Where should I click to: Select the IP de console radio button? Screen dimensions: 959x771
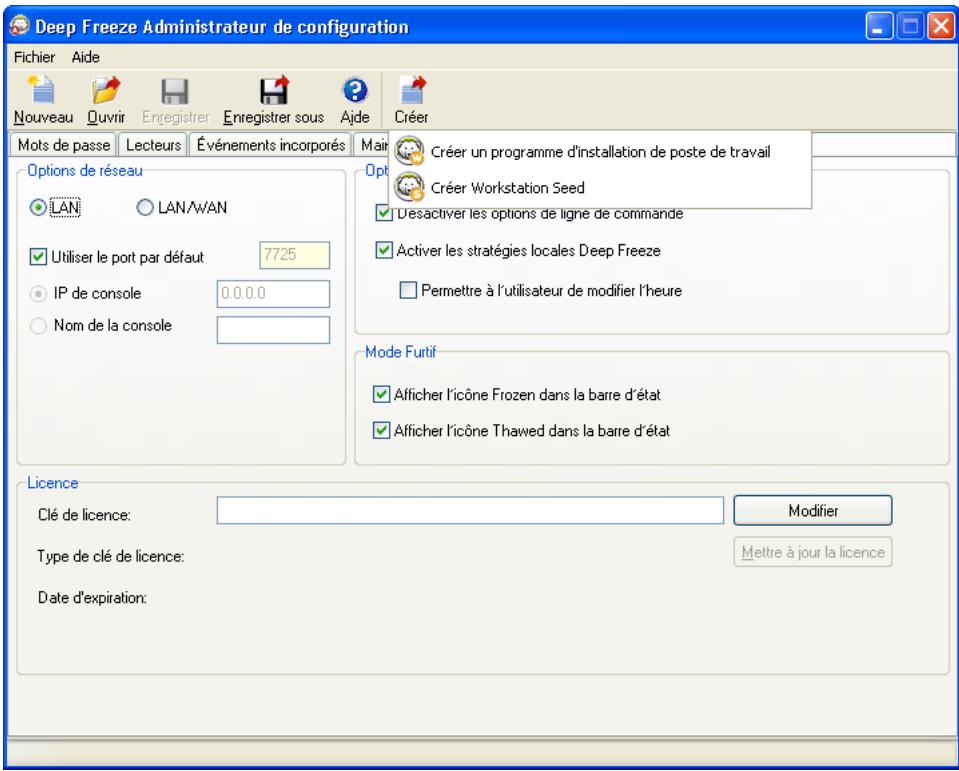38,294
